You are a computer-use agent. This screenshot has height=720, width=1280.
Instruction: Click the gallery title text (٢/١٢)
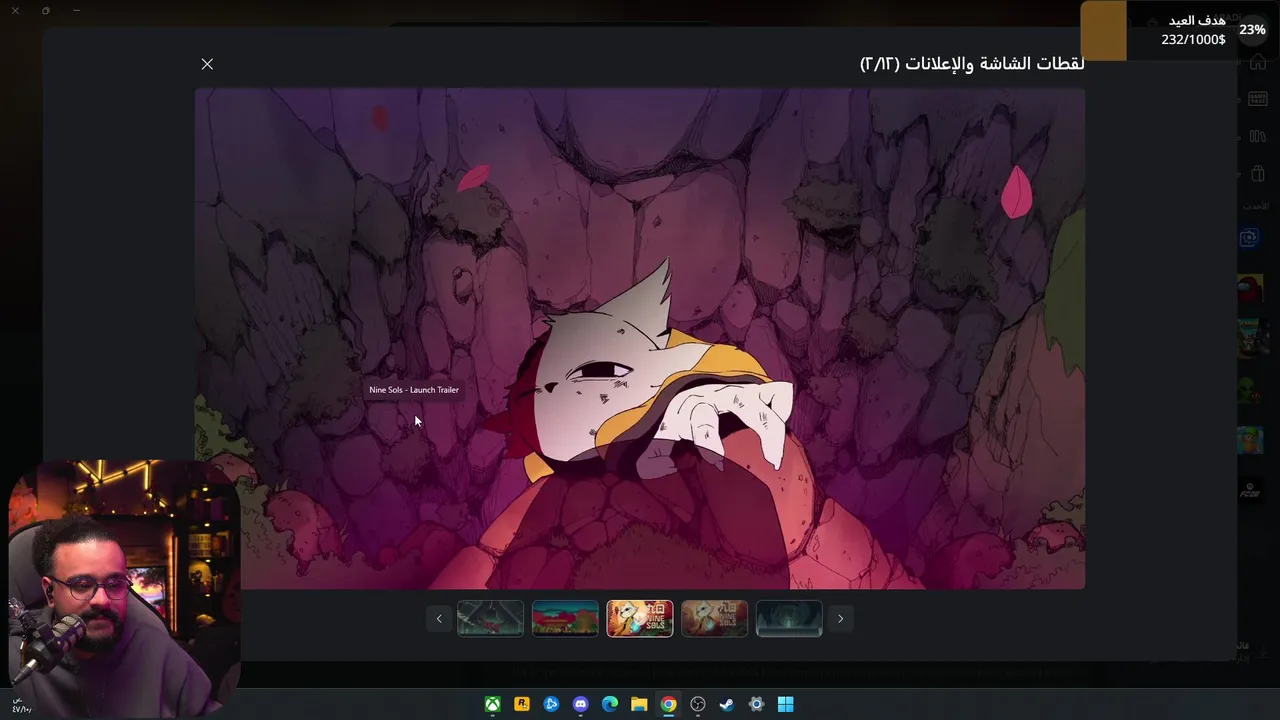[972, 64]
